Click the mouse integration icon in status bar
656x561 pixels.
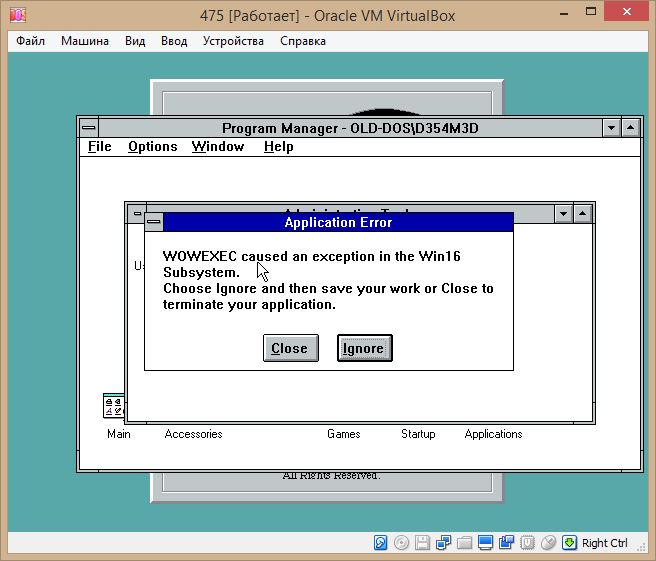(x=548, y=543)
